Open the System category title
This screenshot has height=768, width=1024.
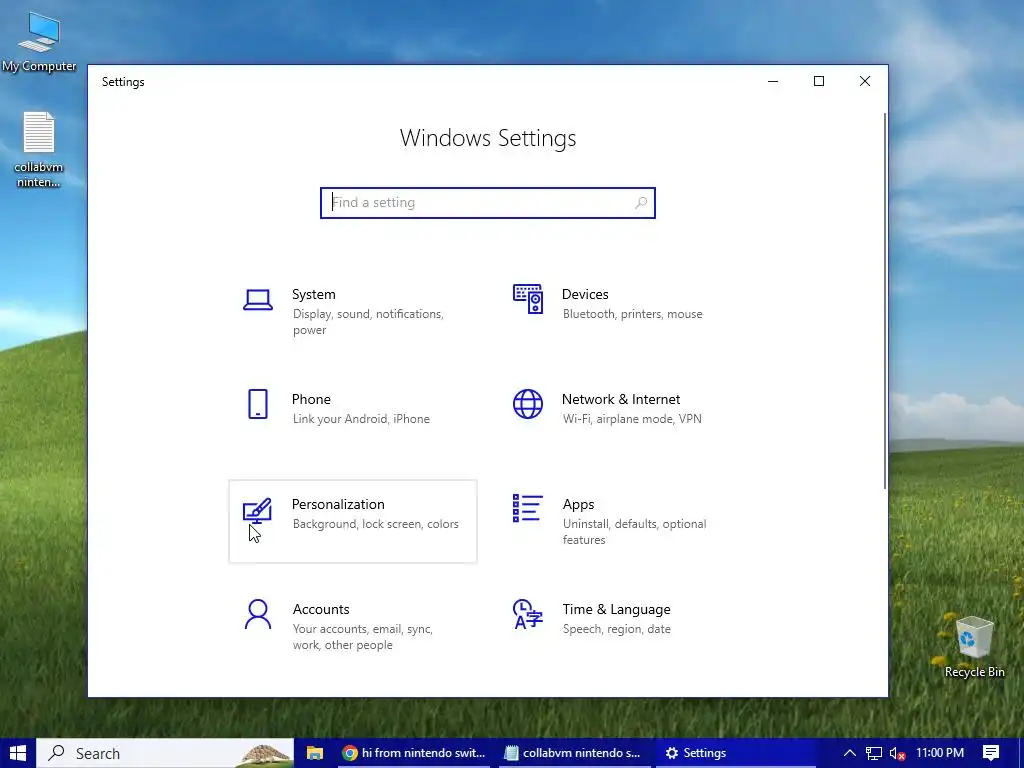point(313,295)
